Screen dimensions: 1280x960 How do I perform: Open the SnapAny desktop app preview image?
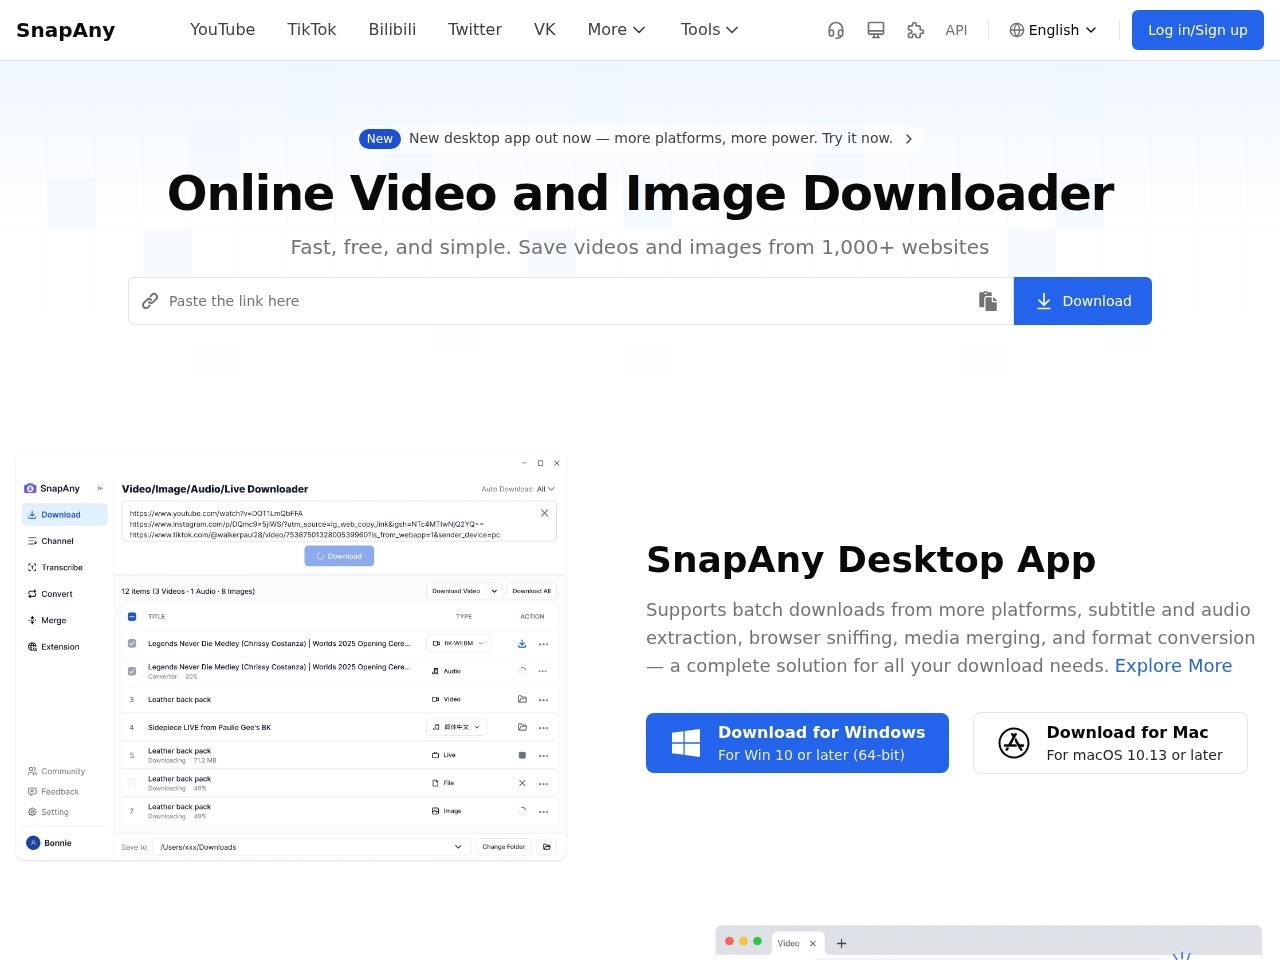point(291,657)
